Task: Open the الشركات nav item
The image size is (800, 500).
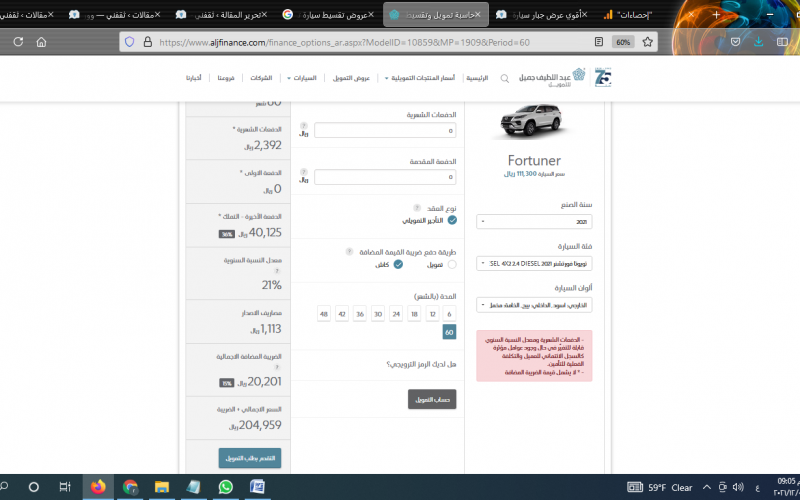Action: pyautogui.click(x=261, y=78)
